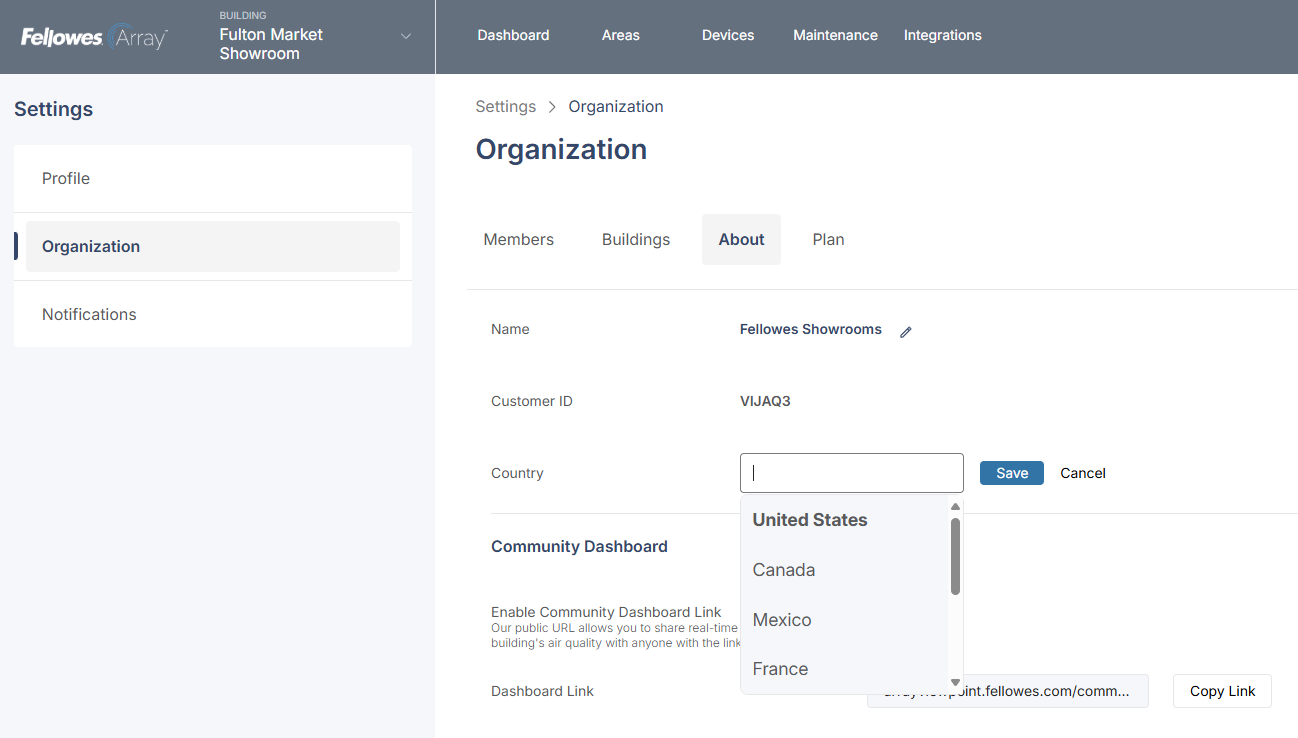This screenshot has height=738, width=1298.
Task: Choose France from country list
Action: pyautogui.click(x=844, y=669)
